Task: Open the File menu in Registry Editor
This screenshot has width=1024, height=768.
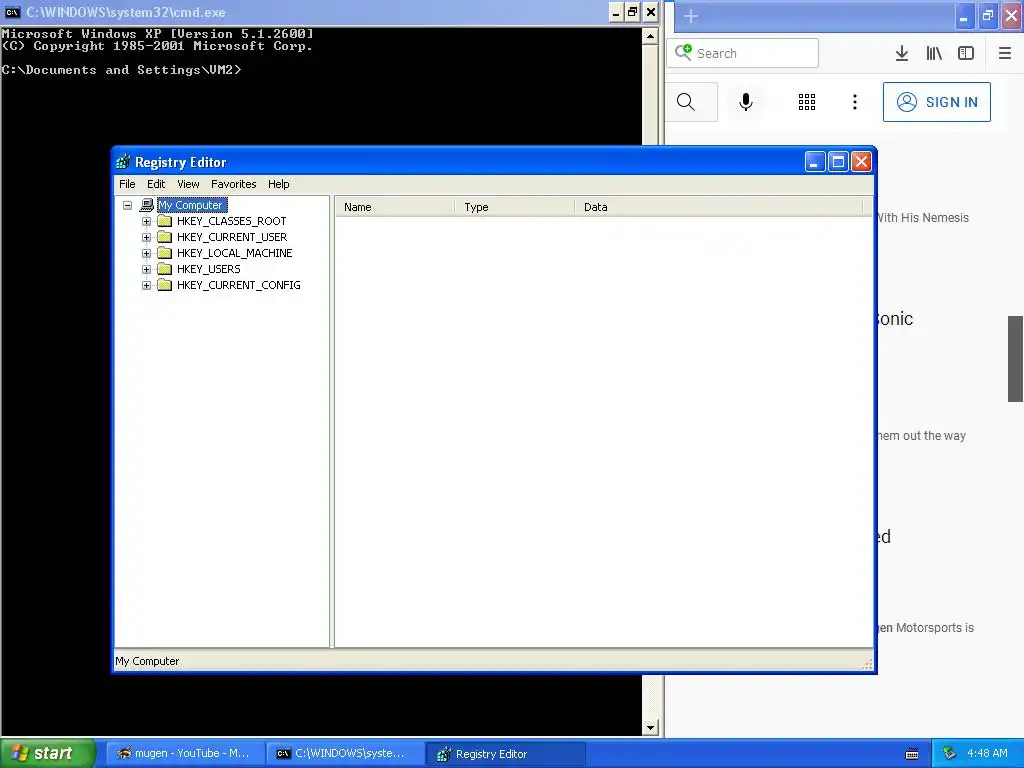Action: (127, 184)
